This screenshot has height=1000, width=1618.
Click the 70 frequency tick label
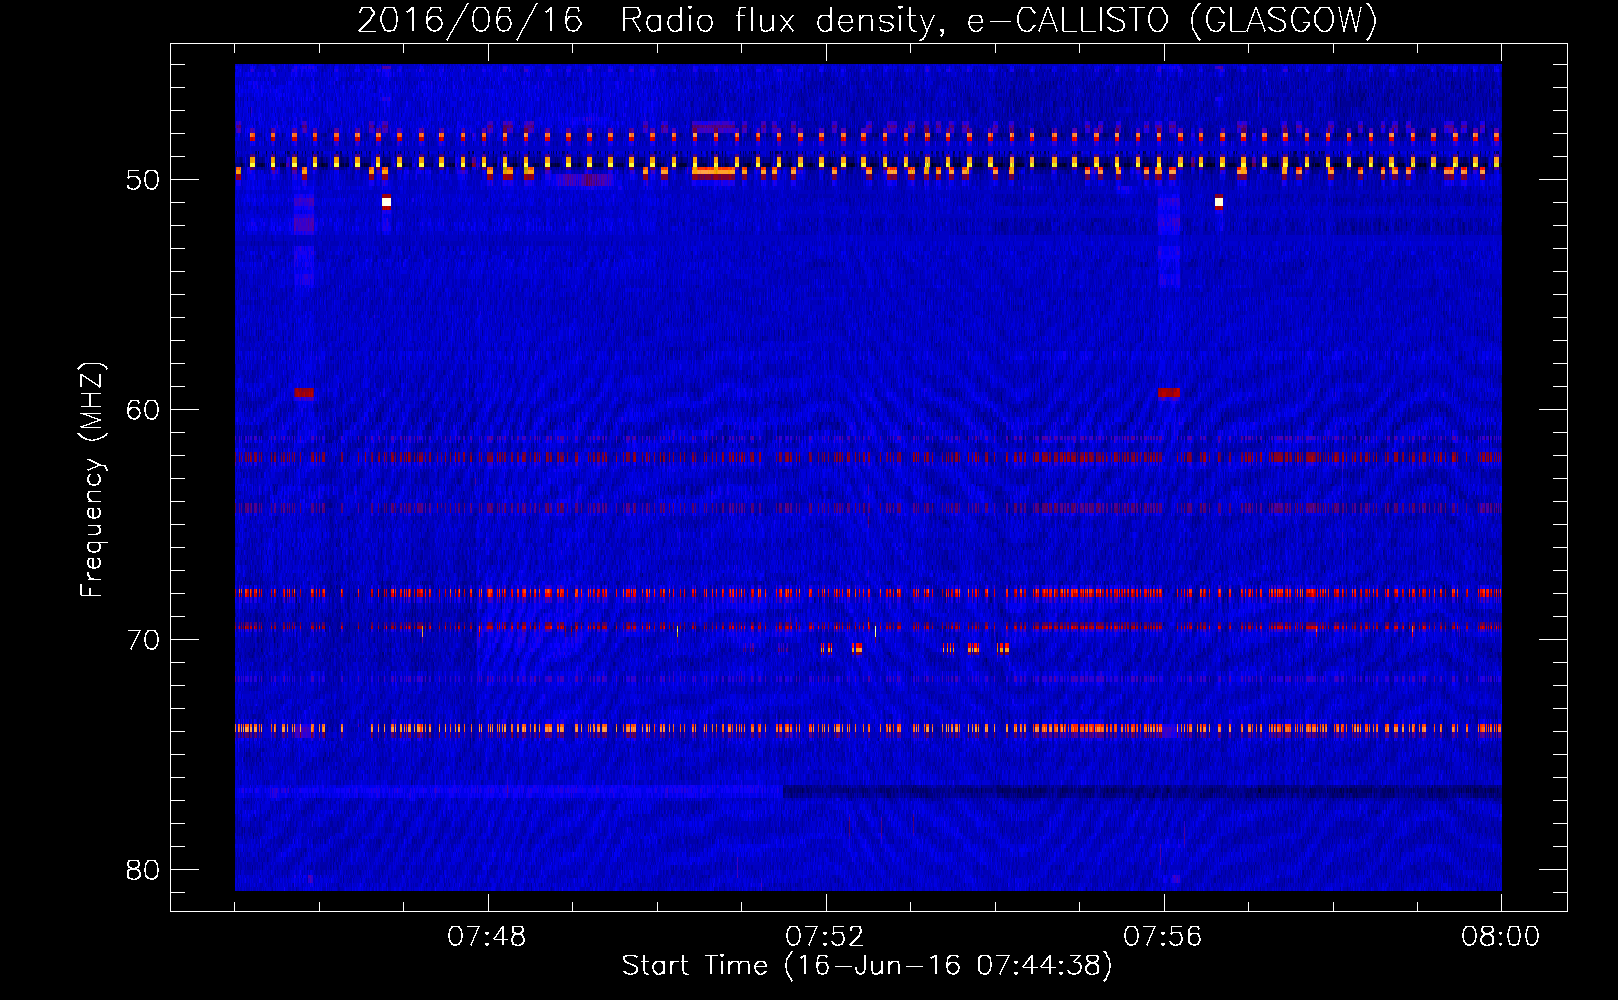[143, 640]
